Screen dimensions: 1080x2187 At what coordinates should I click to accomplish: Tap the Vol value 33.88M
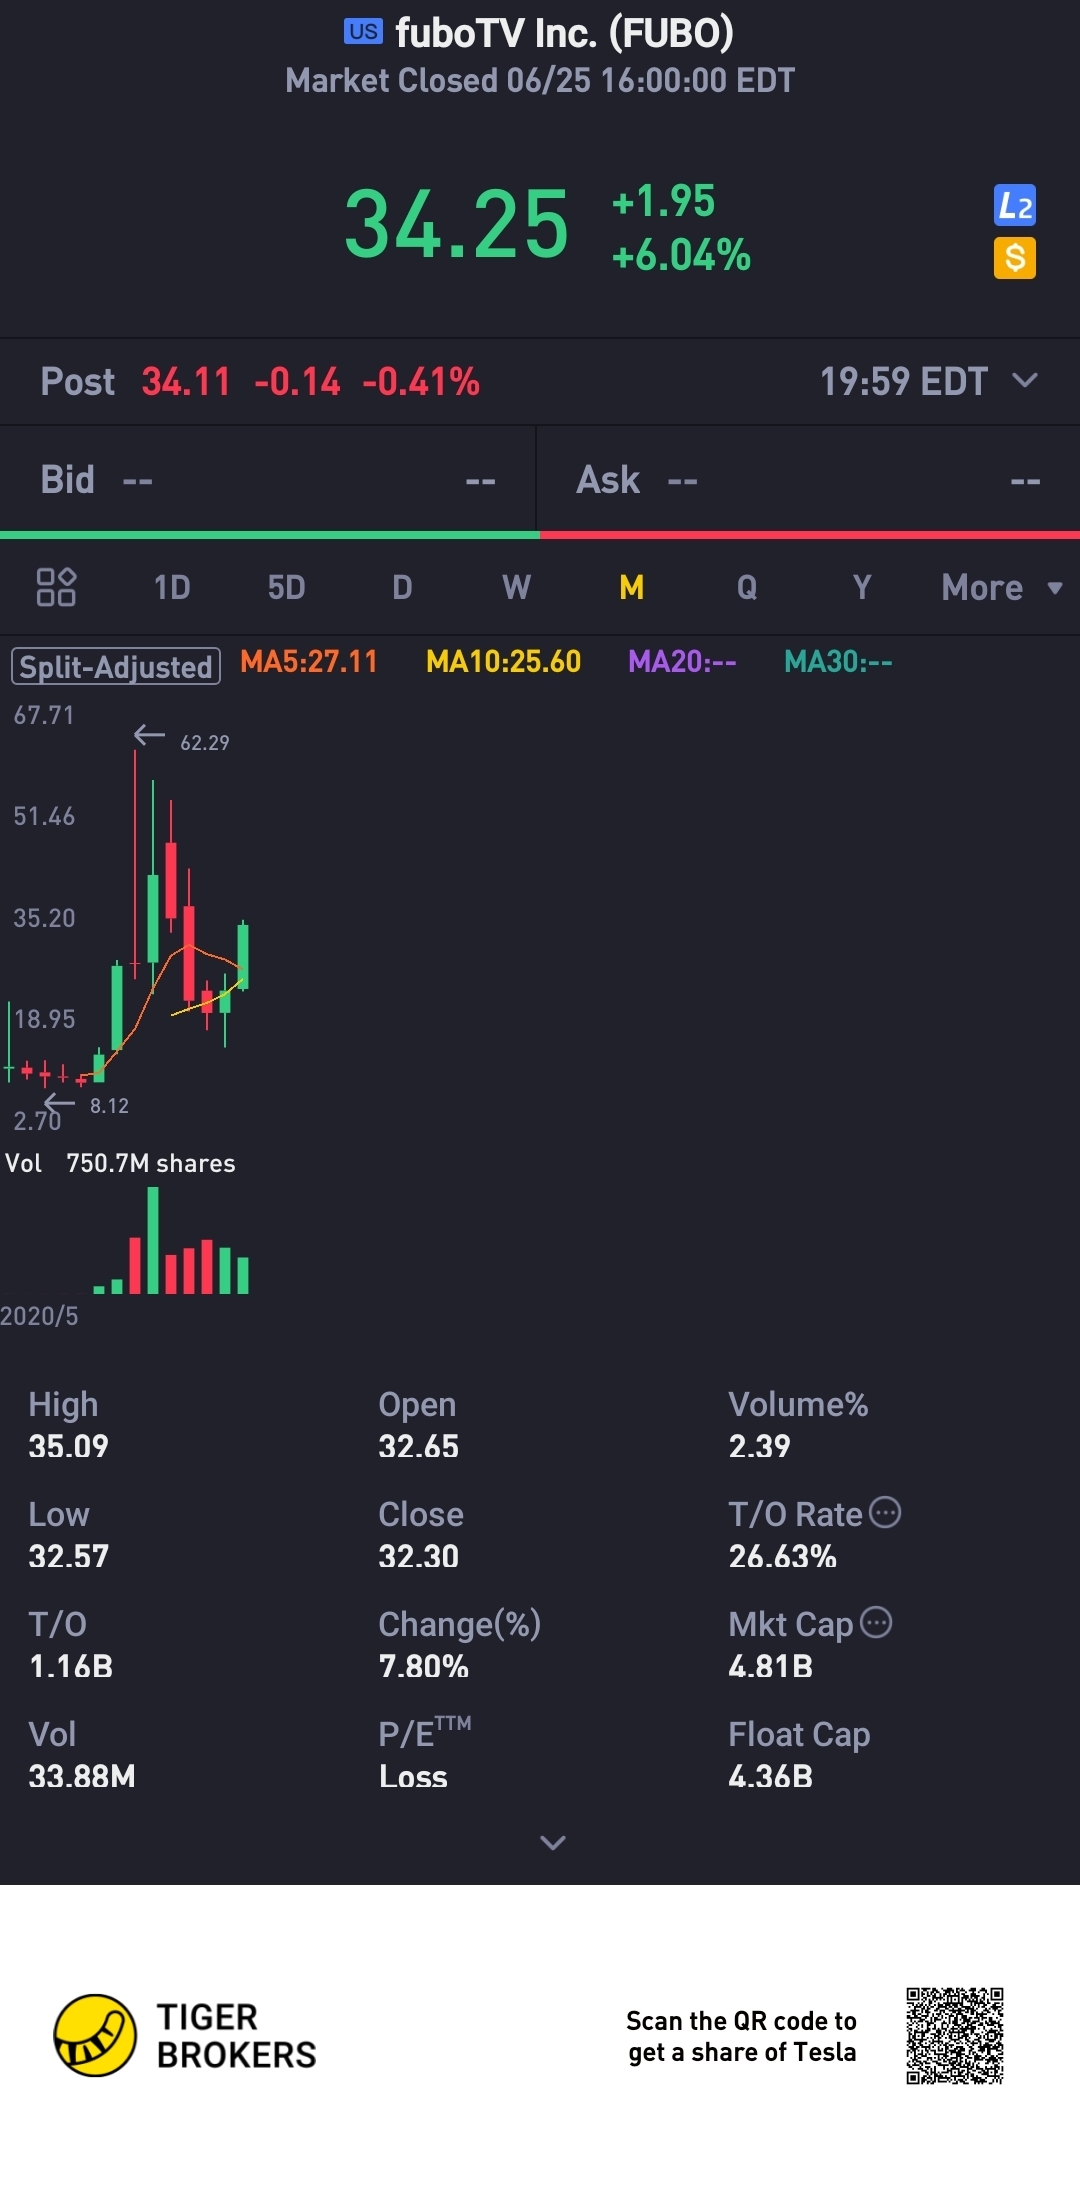[81, 1776]
